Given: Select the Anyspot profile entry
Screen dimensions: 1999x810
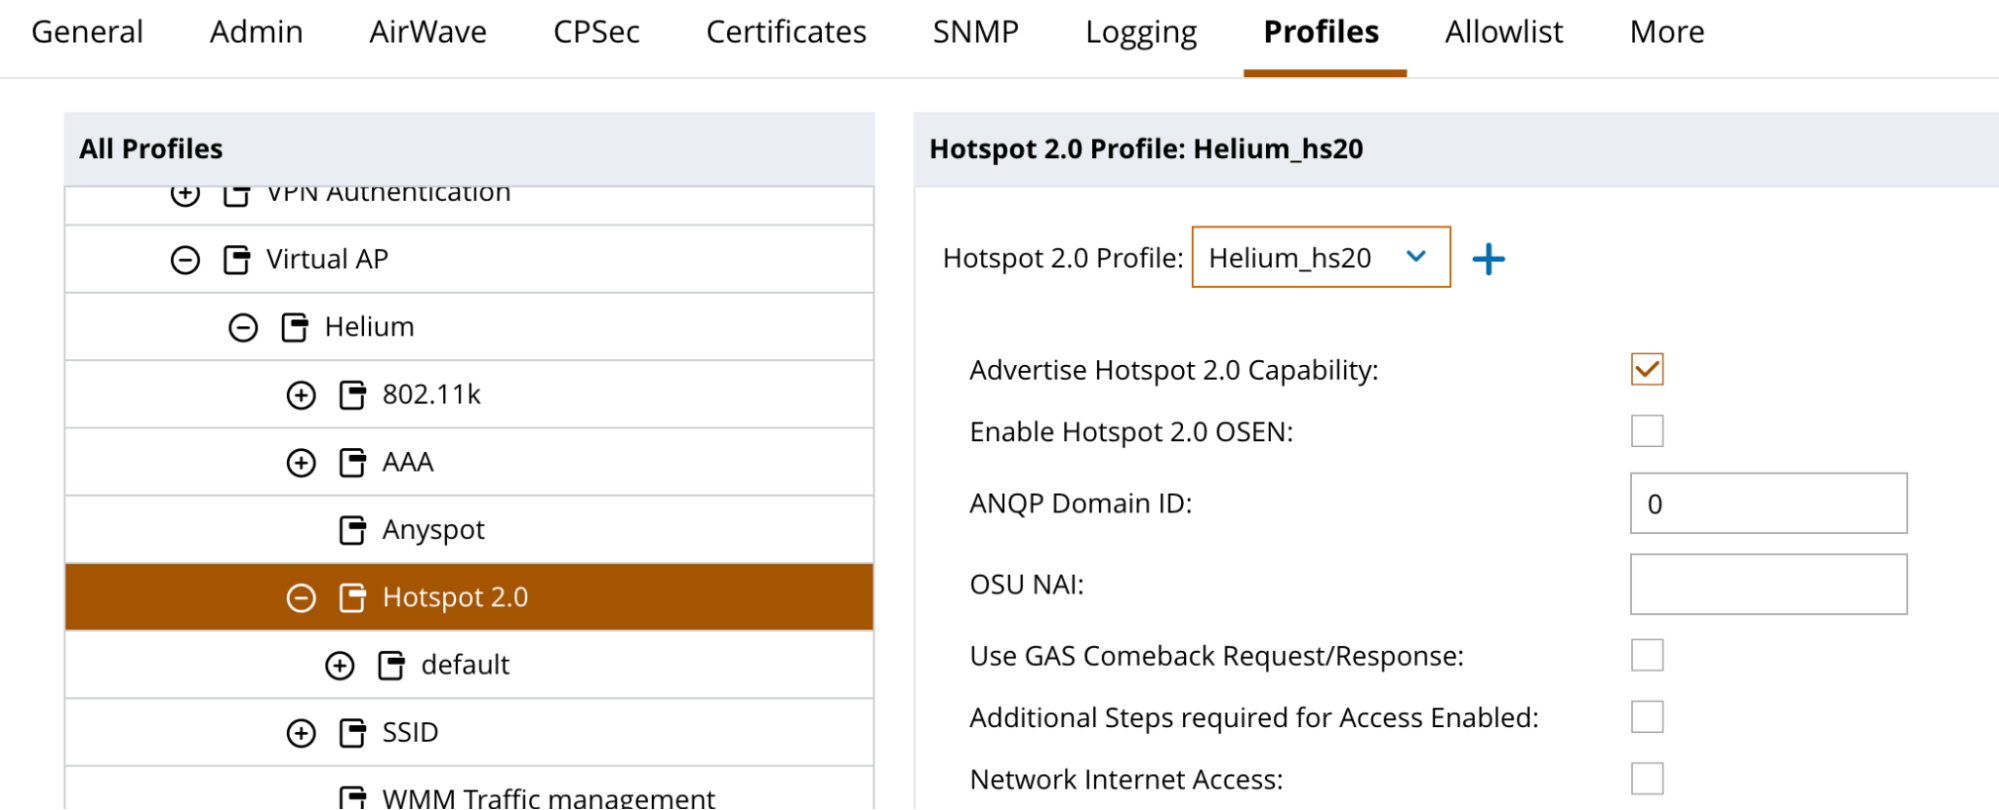Looking at the screenshot, I should [433, 530].
